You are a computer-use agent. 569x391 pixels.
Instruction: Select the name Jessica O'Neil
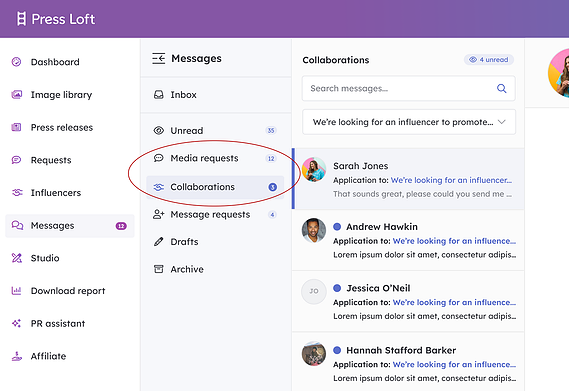(378, 288)
